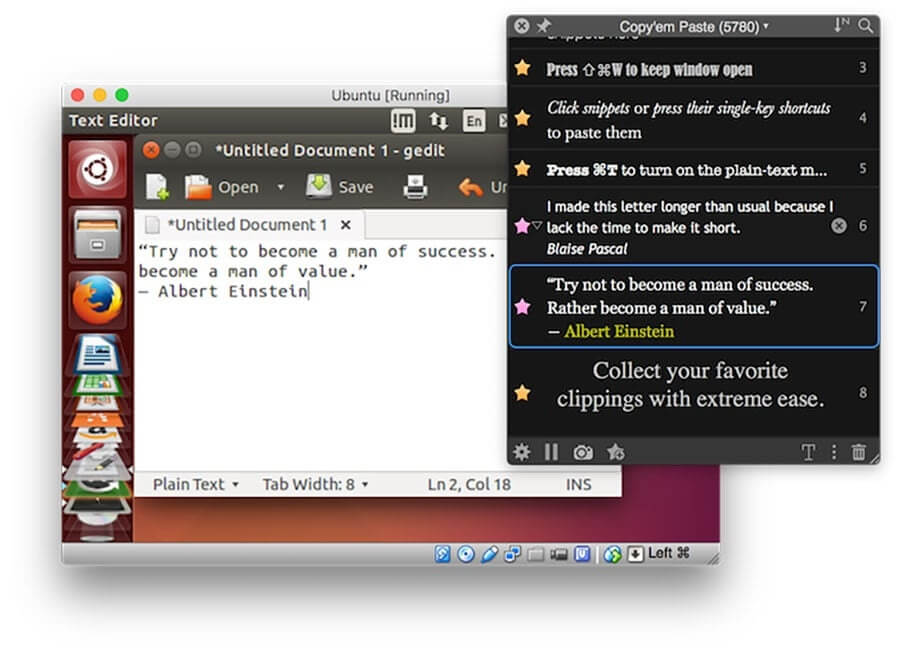Open the En language indicator
The width and height of the screenshot is (900, 651).
[x=474, y=121]
